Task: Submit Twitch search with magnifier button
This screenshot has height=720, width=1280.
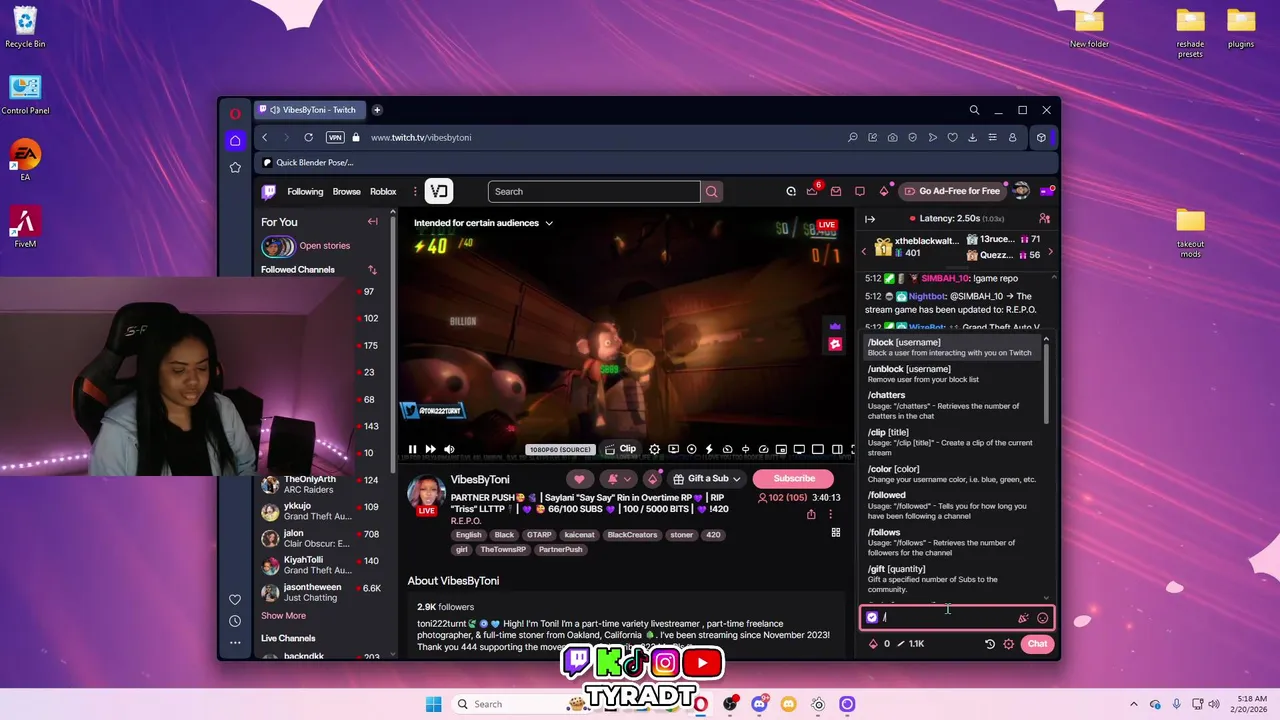Action: (x=711, y=192)
